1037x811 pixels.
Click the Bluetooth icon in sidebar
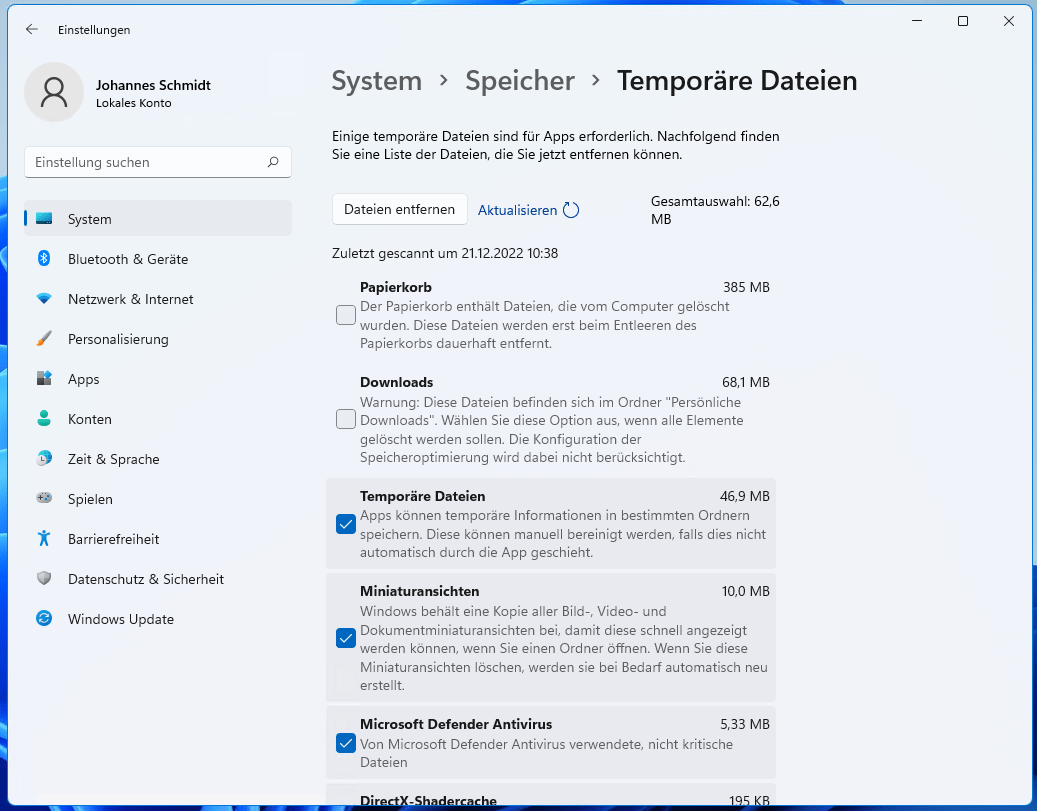pyautogui.click(x=44, y=259)
